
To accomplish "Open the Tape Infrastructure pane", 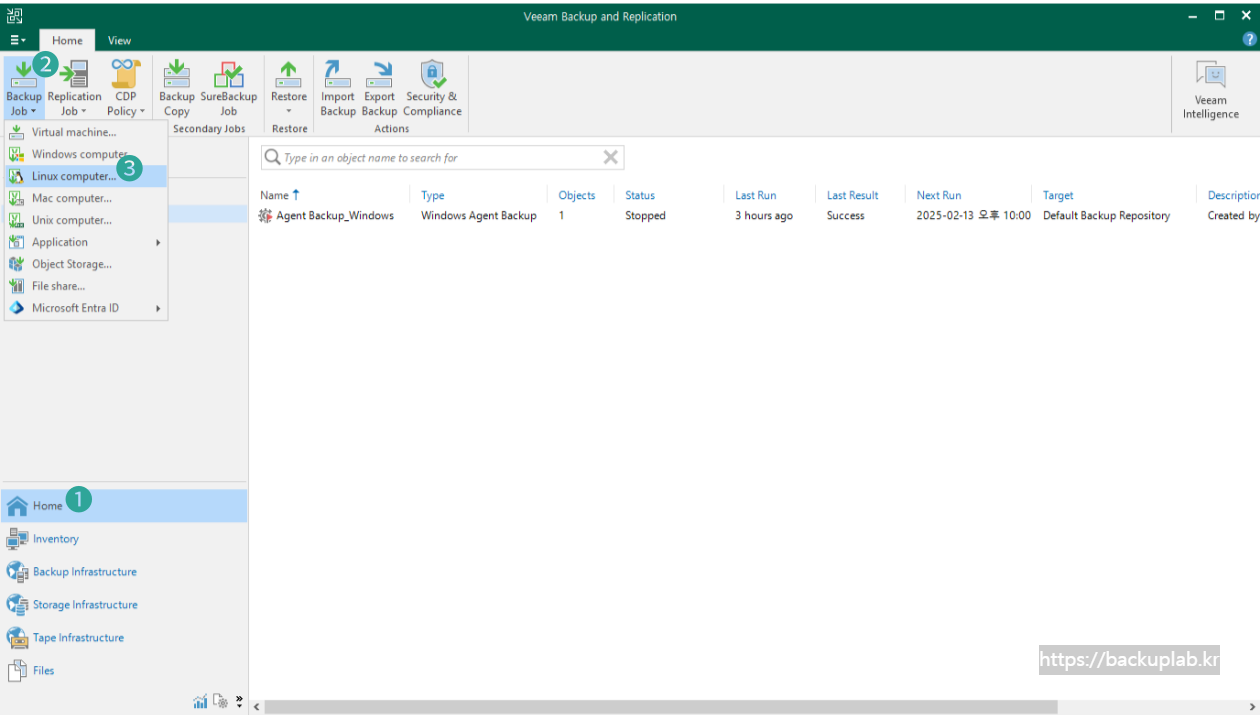I will [x=124, y=638].
